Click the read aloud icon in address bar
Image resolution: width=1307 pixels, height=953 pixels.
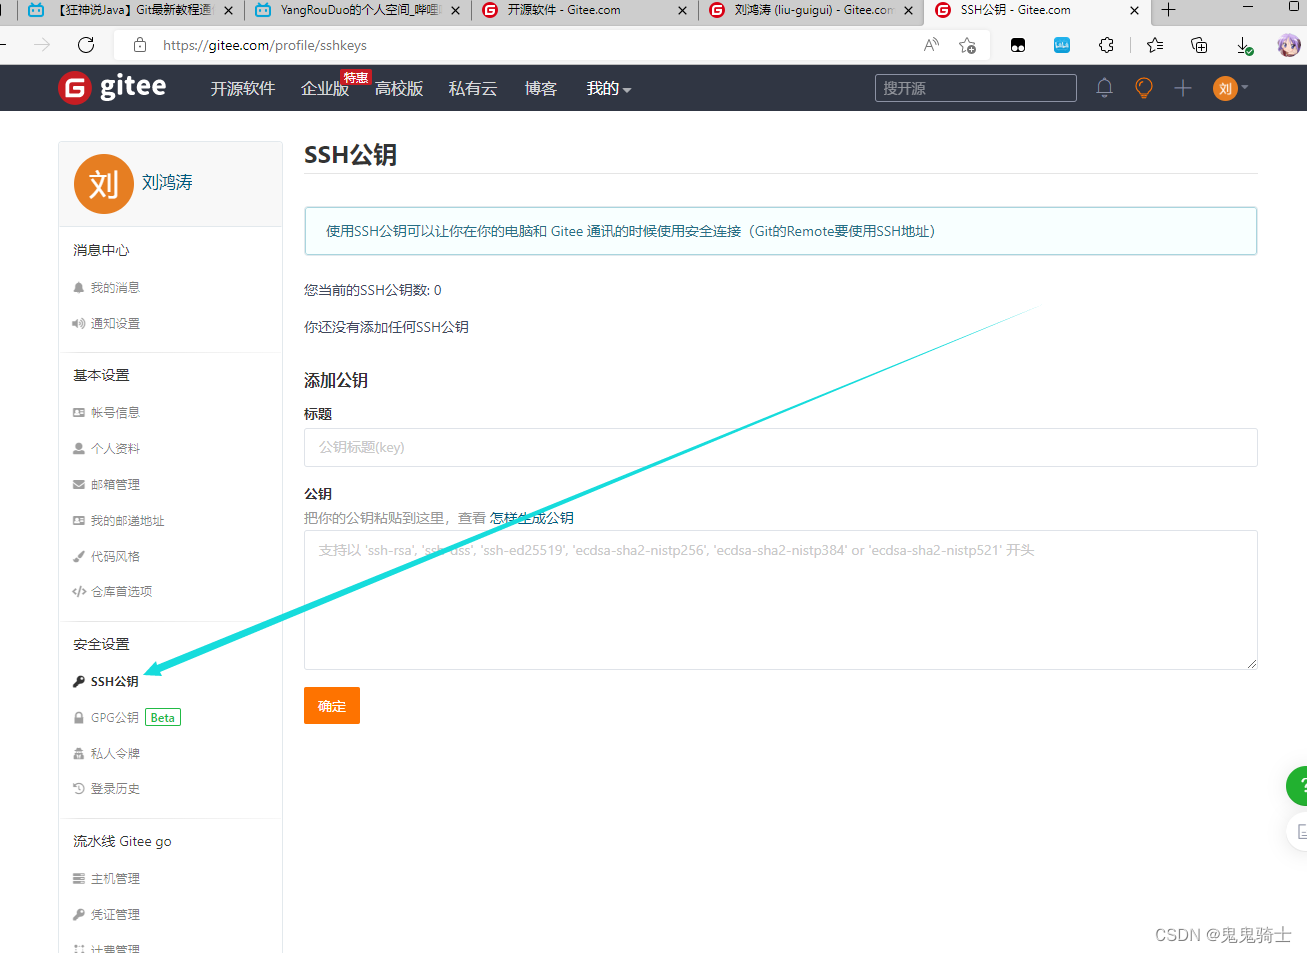931,45
